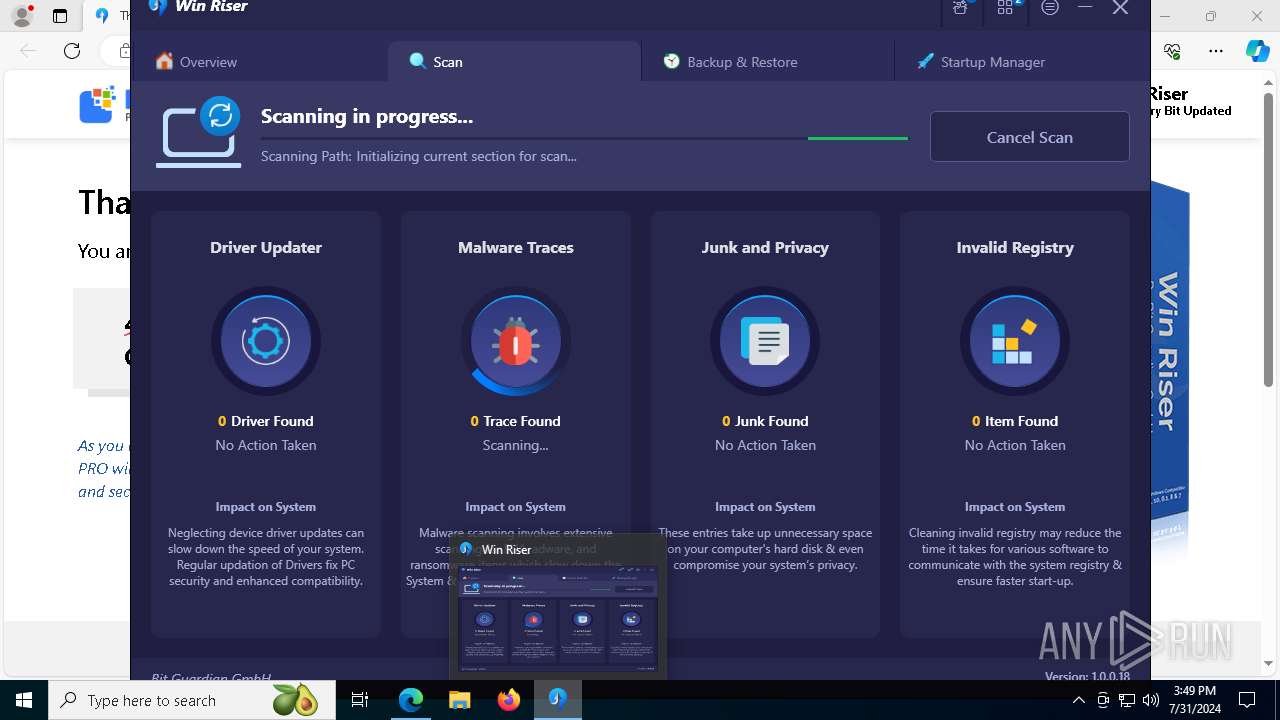This screenshot has width=1280, height=720.
Task: Open the Windows Start menu
Action: pos(24,700)
